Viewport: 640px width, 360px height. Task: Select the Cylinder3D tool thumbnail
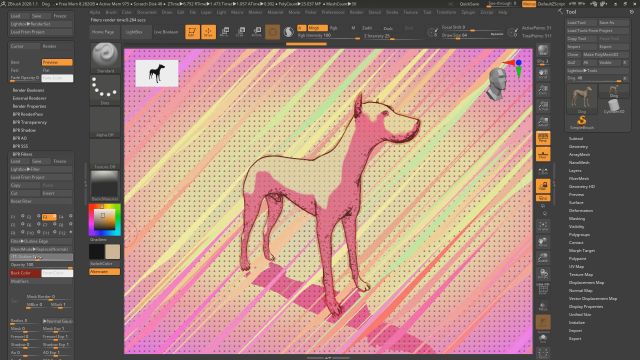pyautogui.click(x=614, y=106)
